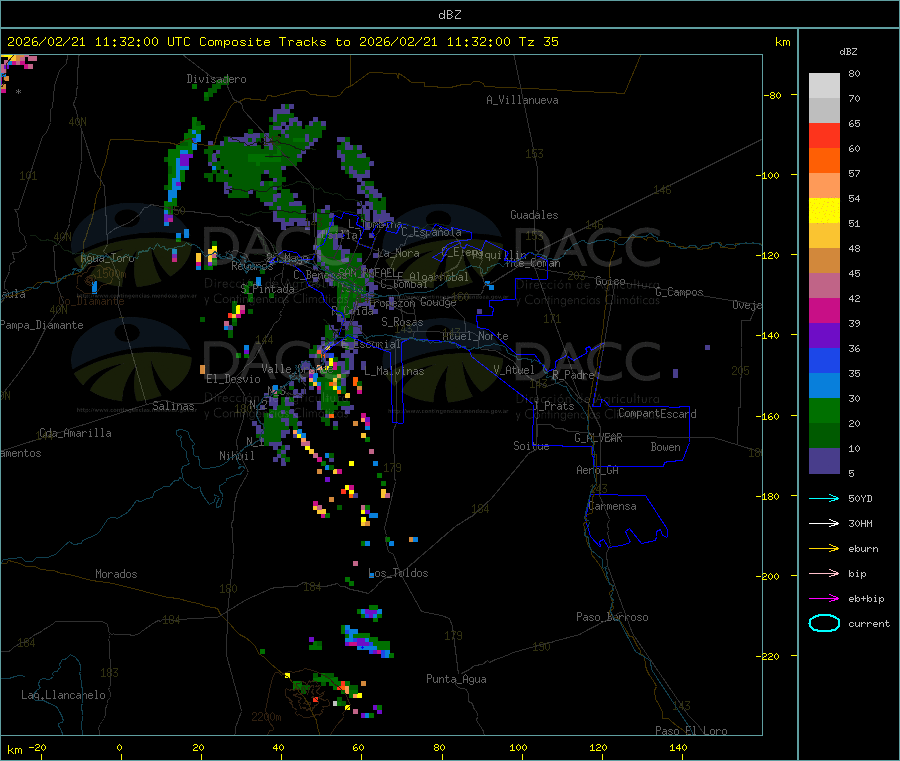Click the 'Carmensa' map label
900x761 pixels.
pos(612,506)
